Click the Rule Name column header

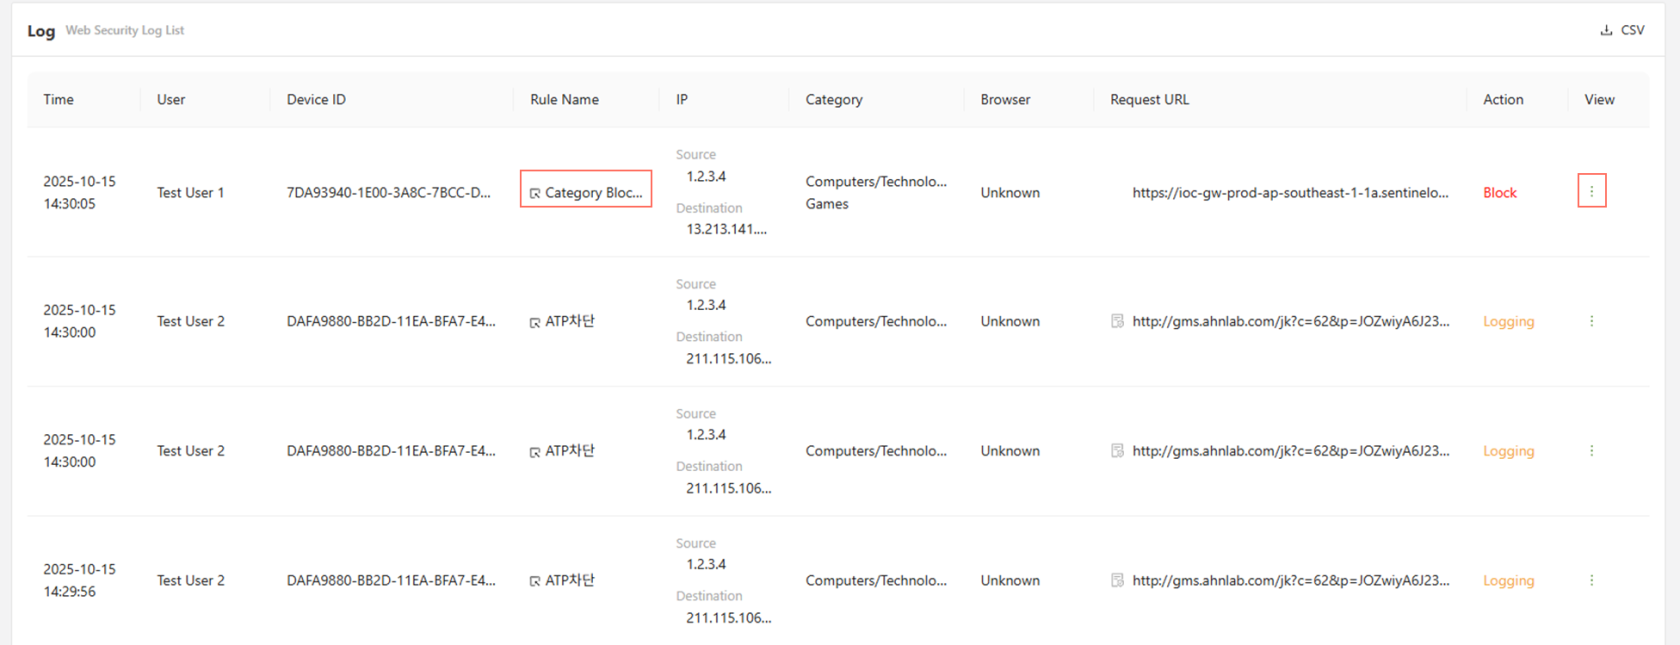pyautogui.click(x=564, y=99)
